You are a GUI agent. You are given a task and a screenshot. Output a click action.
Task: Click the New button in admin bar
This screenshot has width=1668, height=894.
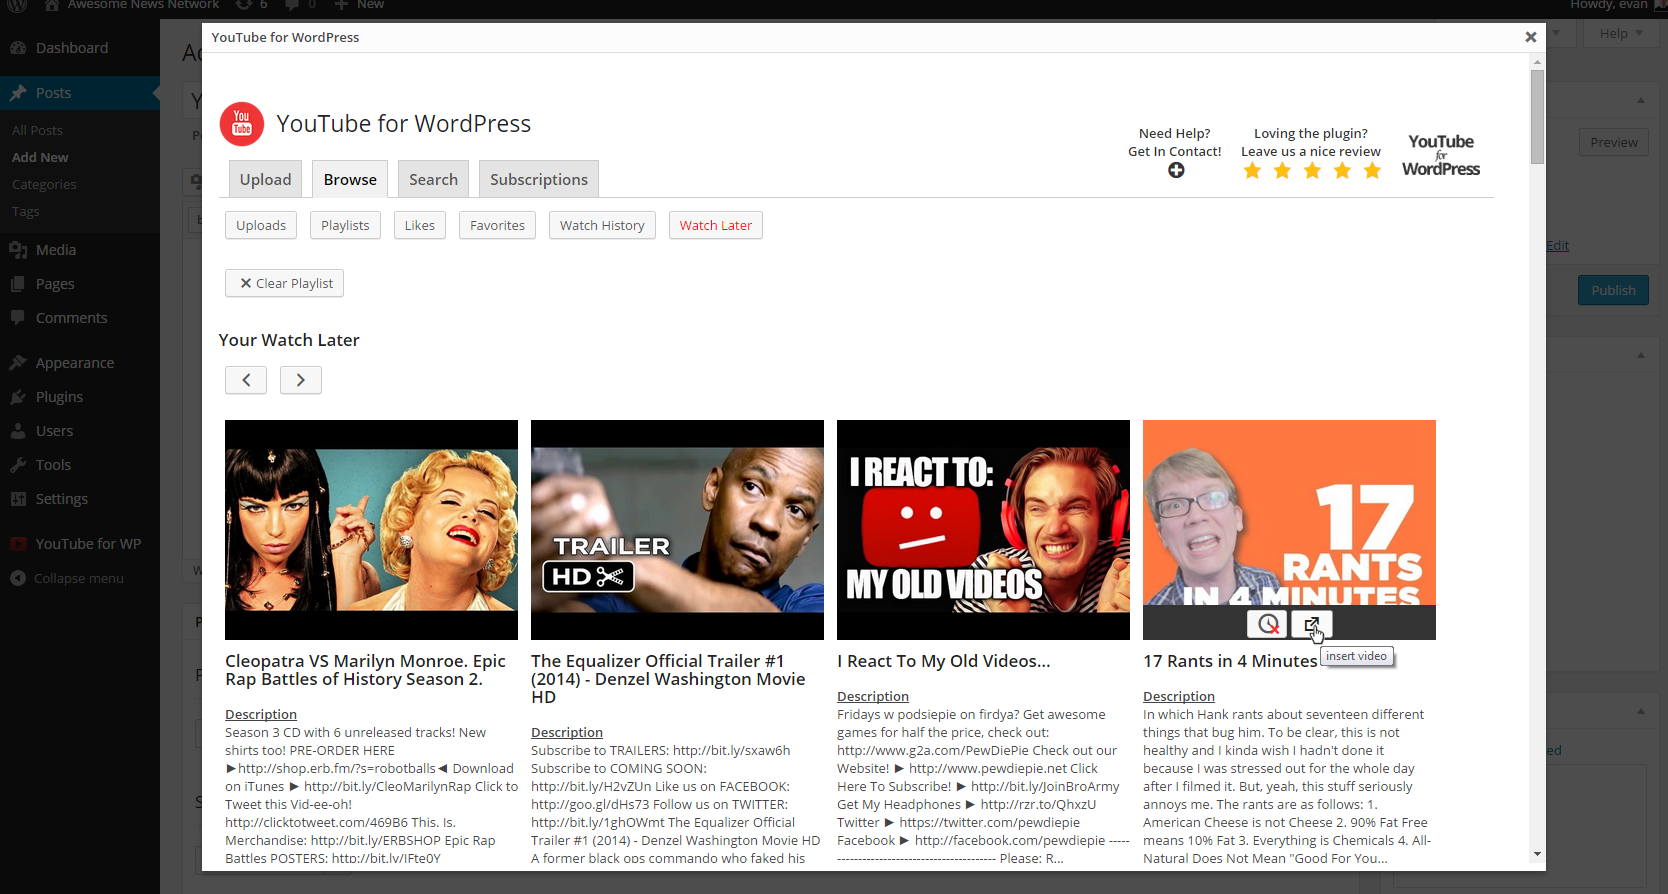(x=360, y=5)
